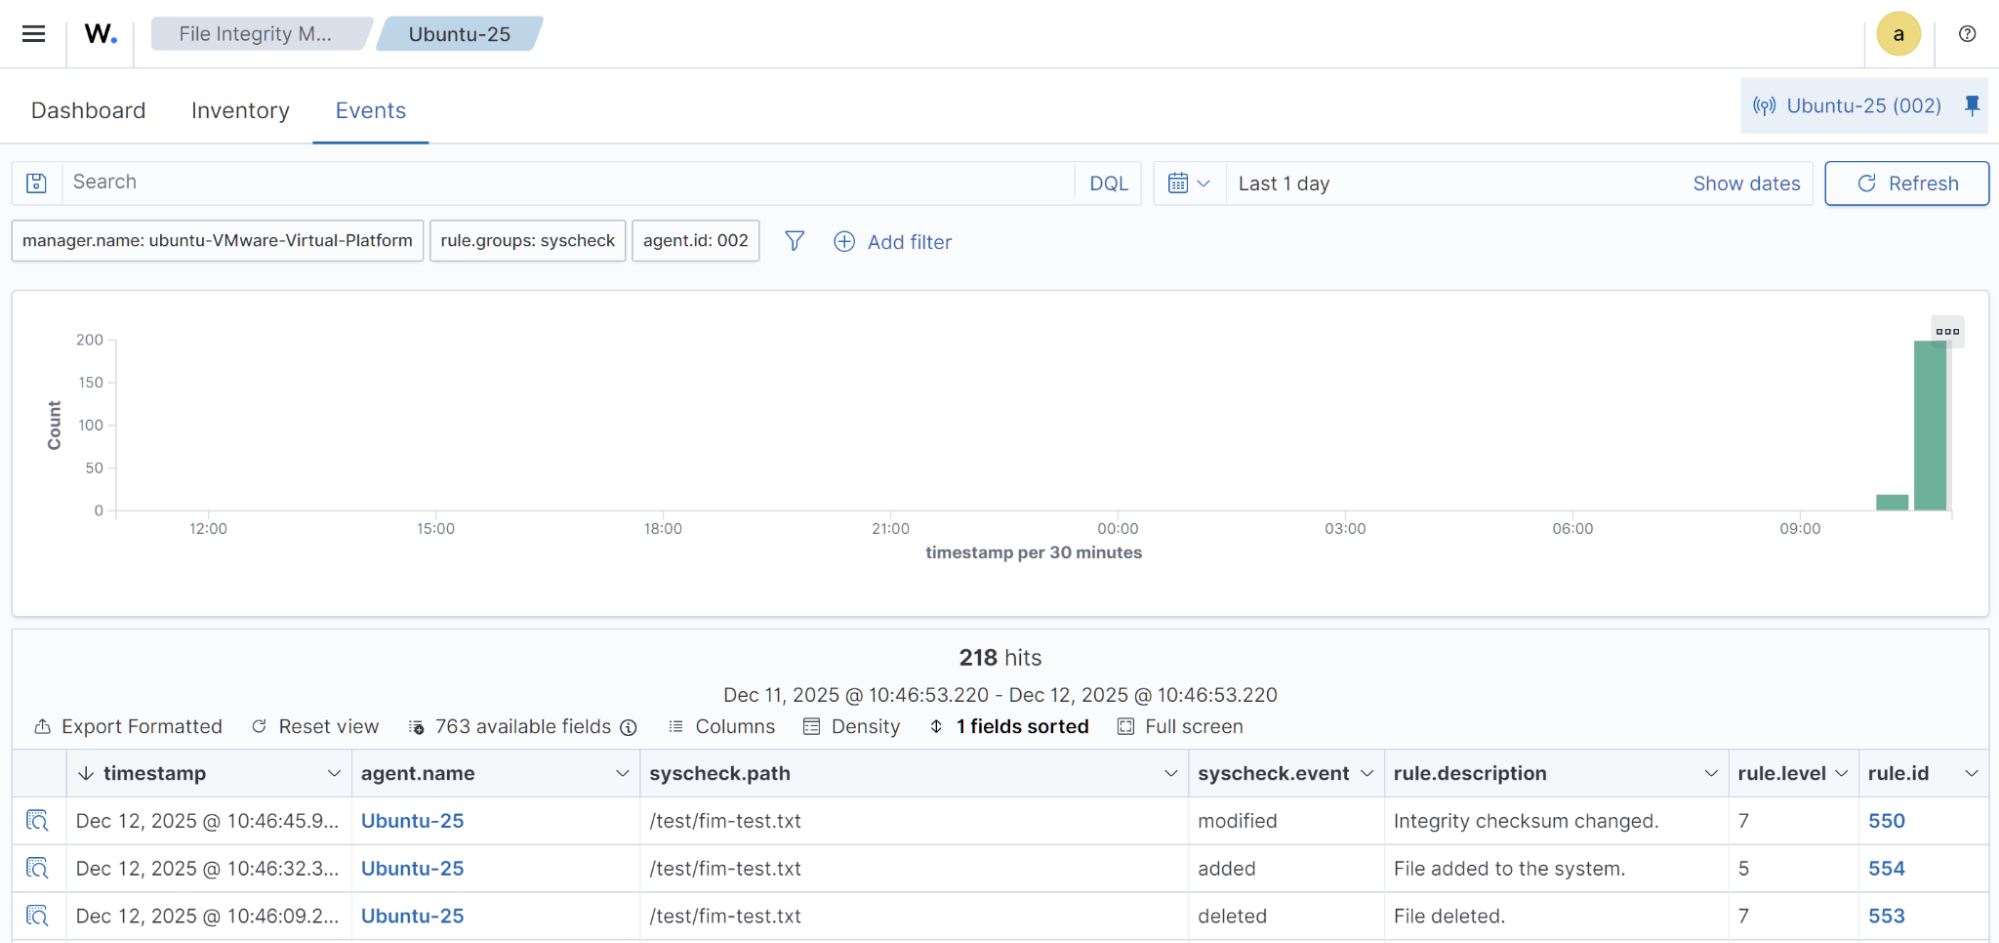Toggle Full screen table view
This screenshot has height=943, width=1999.
[1180, 727]
